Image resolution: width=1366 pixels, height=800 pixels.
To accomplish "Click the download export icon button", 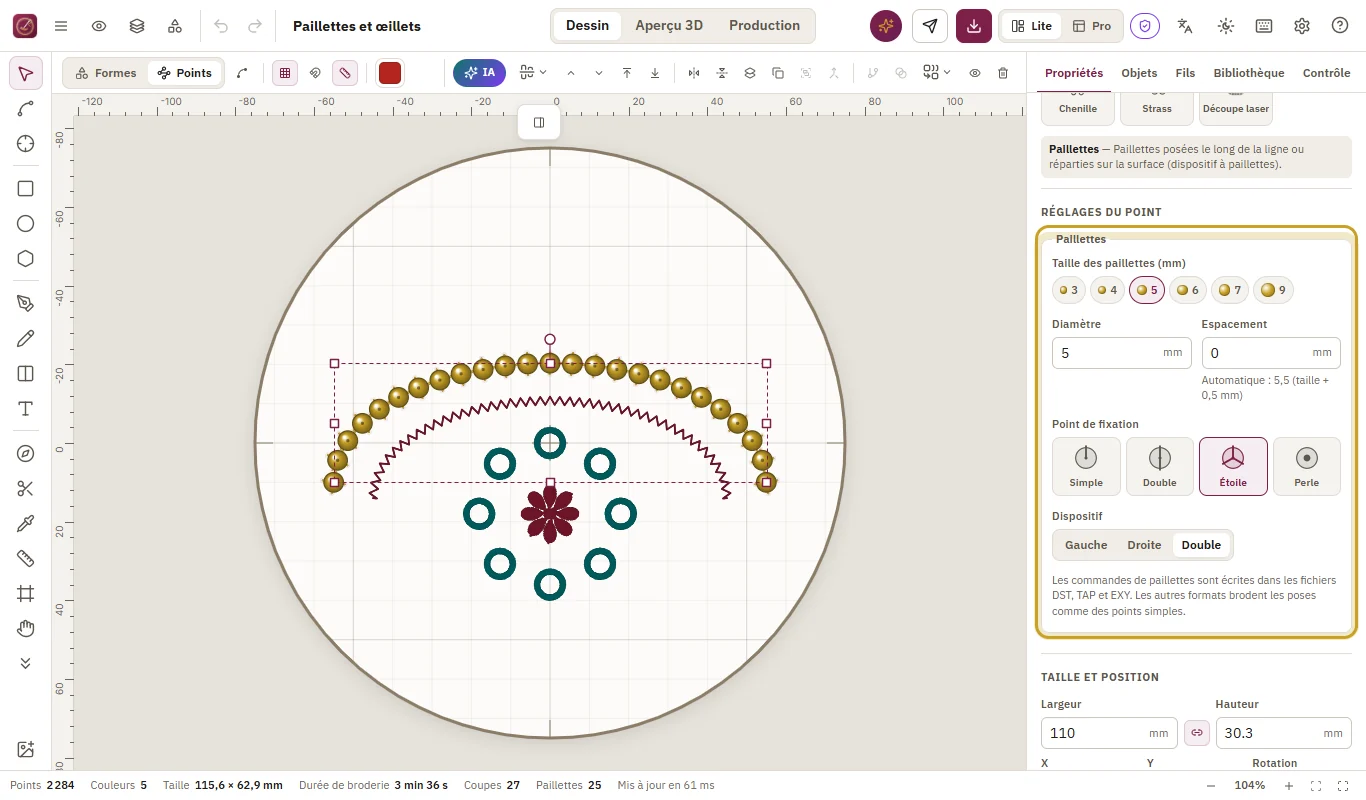I will (x=974, y=26).
